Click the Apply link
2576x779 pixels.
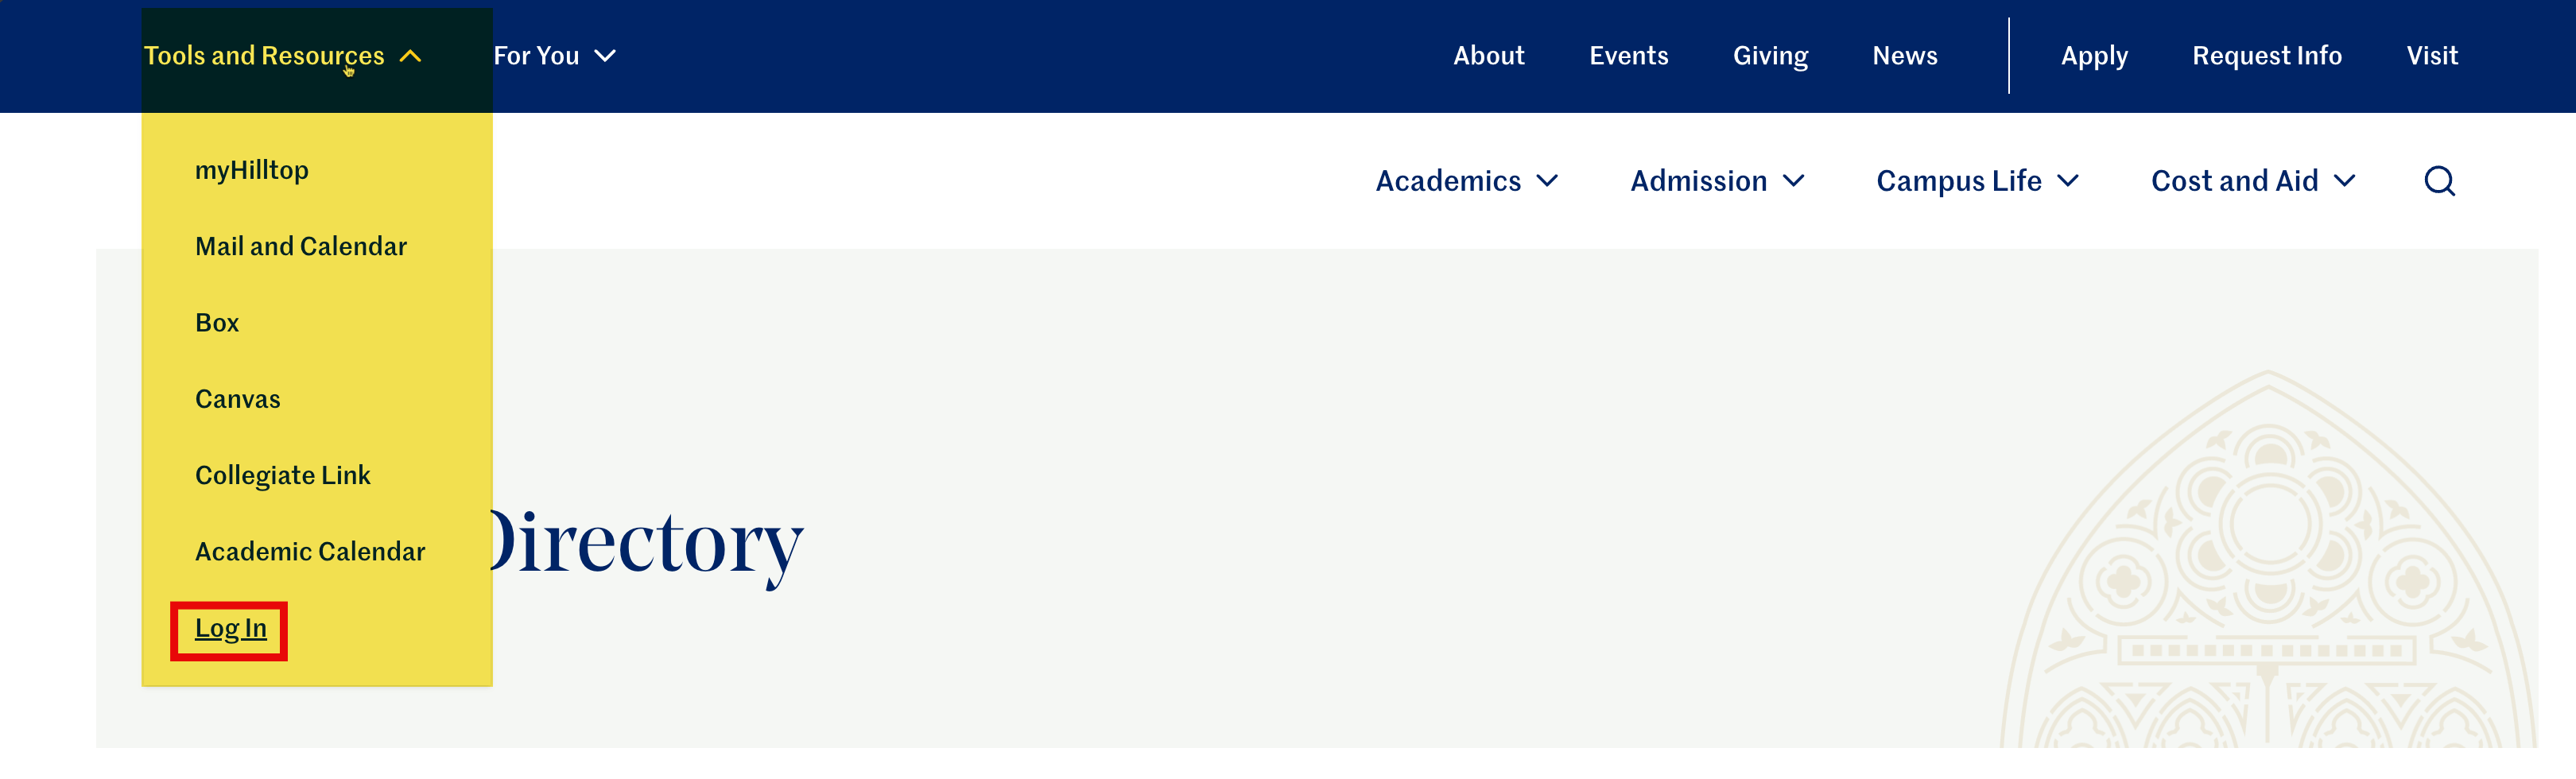click(x=2094, y=56)
